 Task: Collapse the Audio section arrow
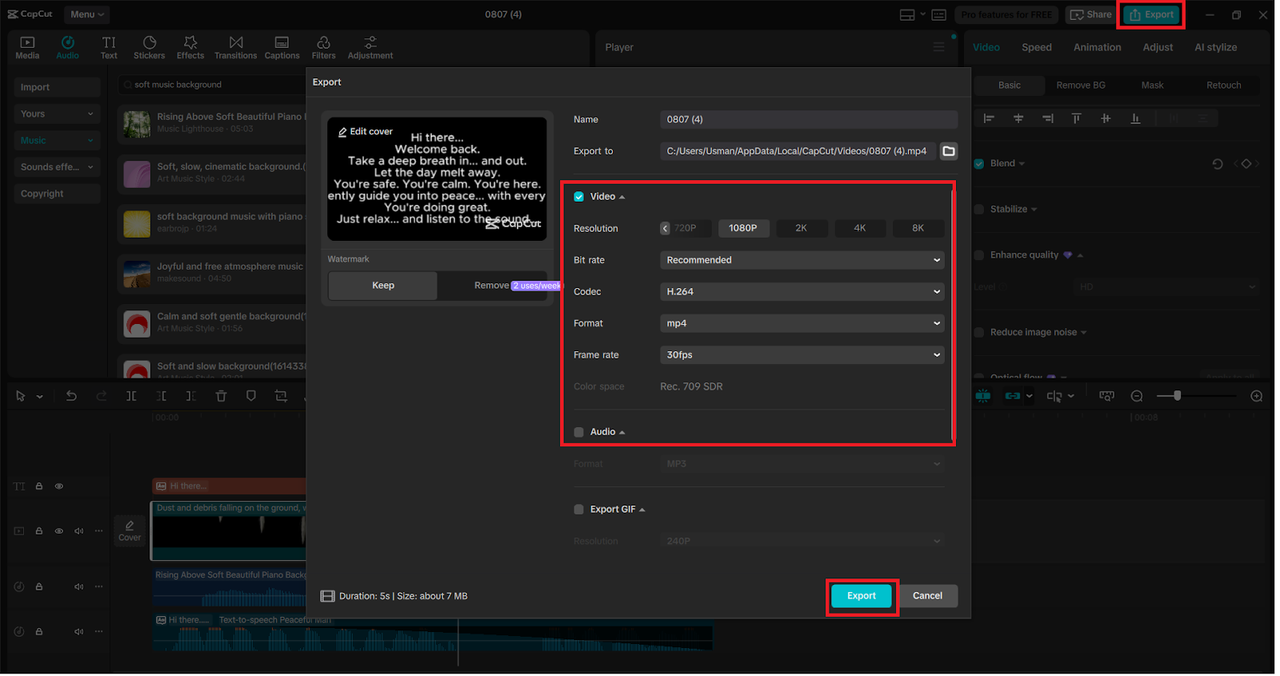click(622, 432)
